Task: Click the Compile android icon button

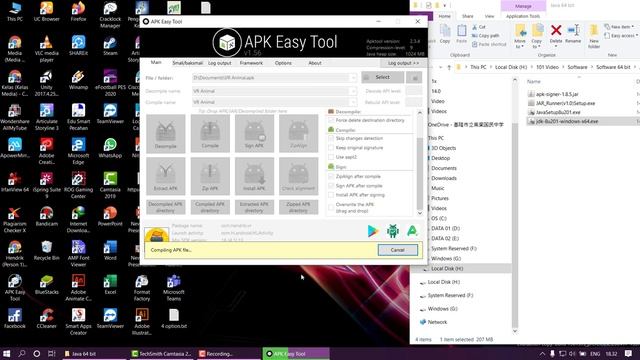Action: click(x=210, y=133)
